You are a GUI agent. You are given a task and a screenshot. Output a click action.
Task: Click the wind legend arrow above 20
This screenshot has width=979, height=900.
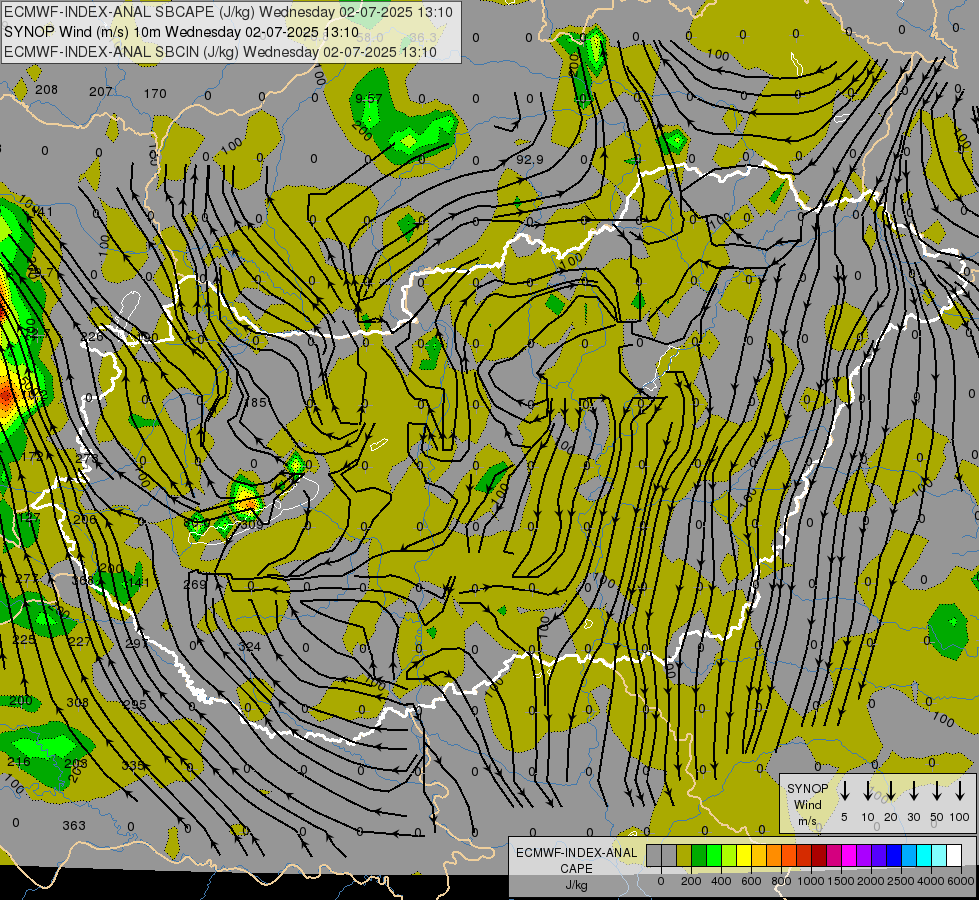(x=890, y=791)
